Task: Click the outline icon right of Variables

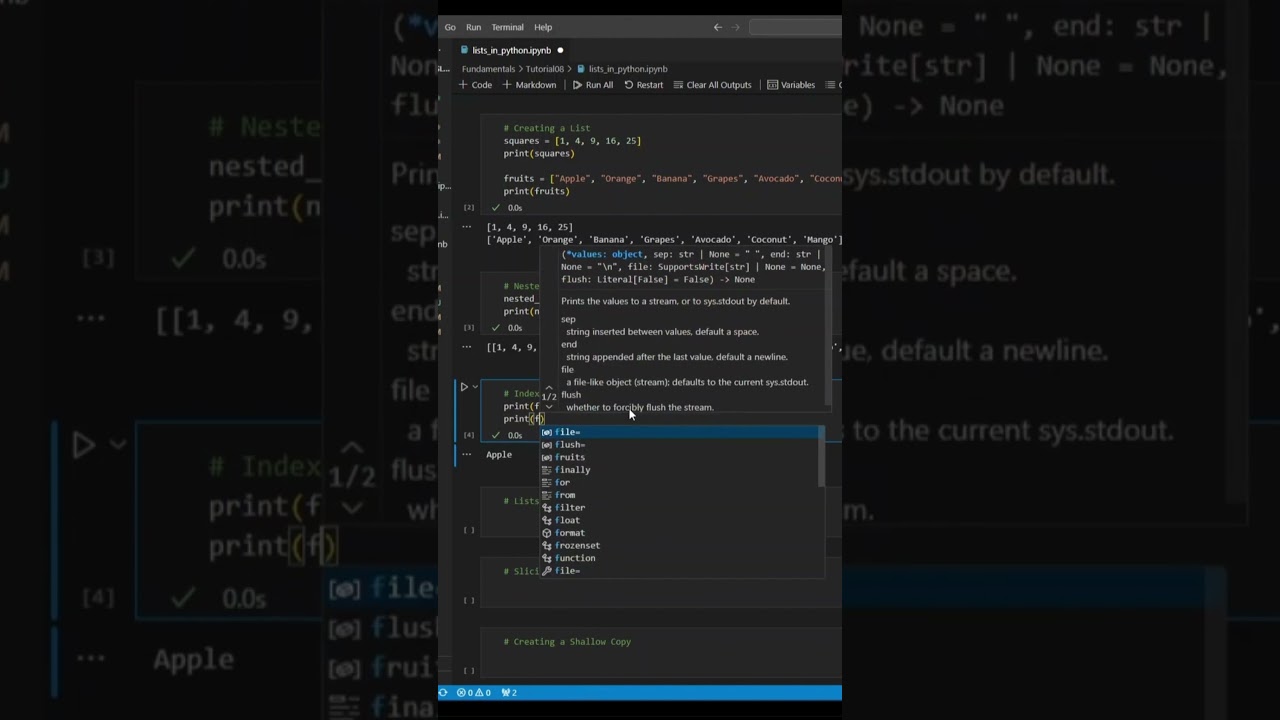Action: pyautogui.click(x=831, y=85)
